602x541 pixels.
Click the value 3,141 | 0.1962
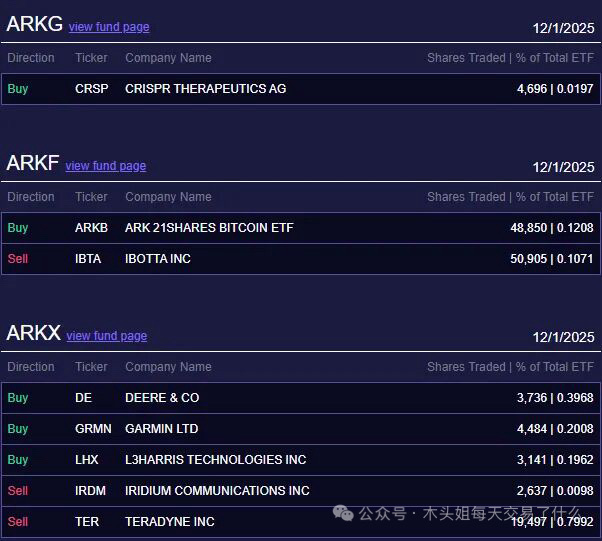[555, 460]
